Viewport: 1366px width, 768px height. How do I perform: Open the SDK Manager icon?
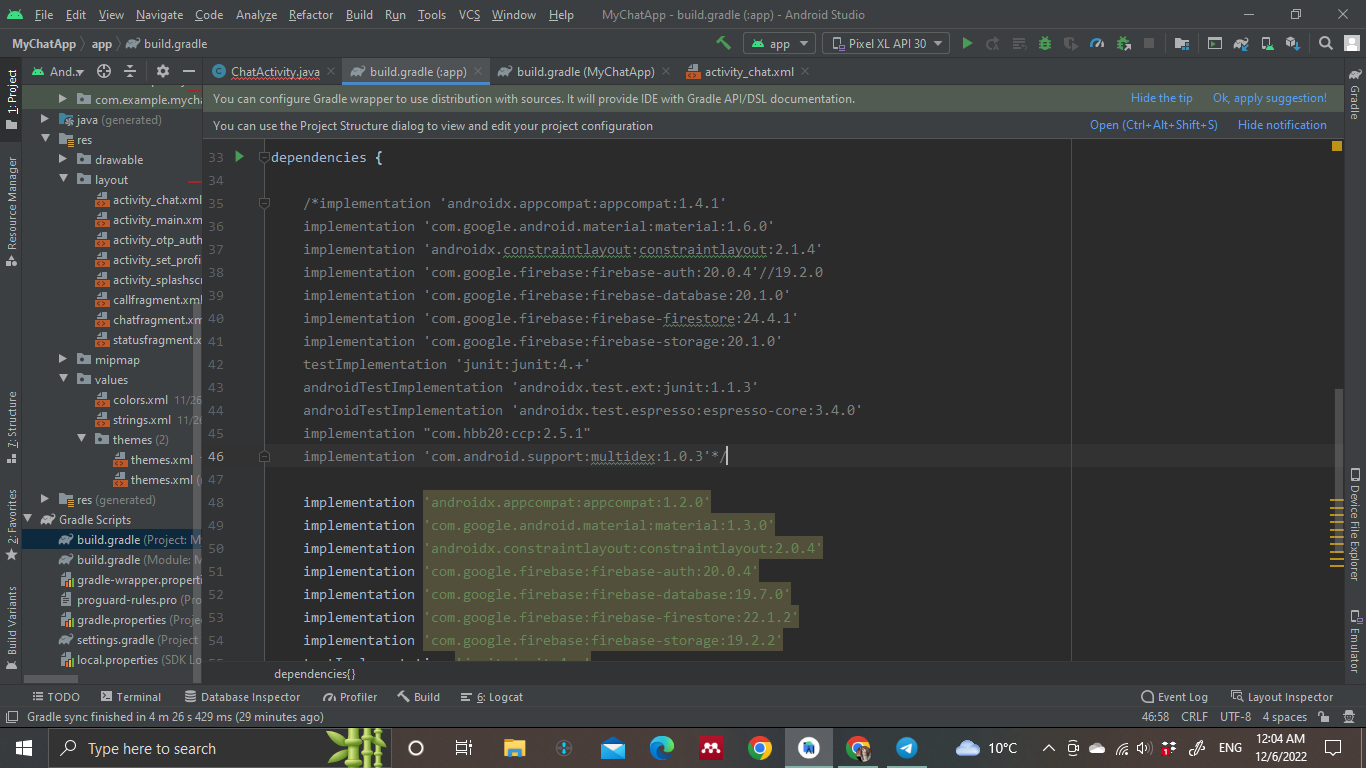tap(1293, 43)
